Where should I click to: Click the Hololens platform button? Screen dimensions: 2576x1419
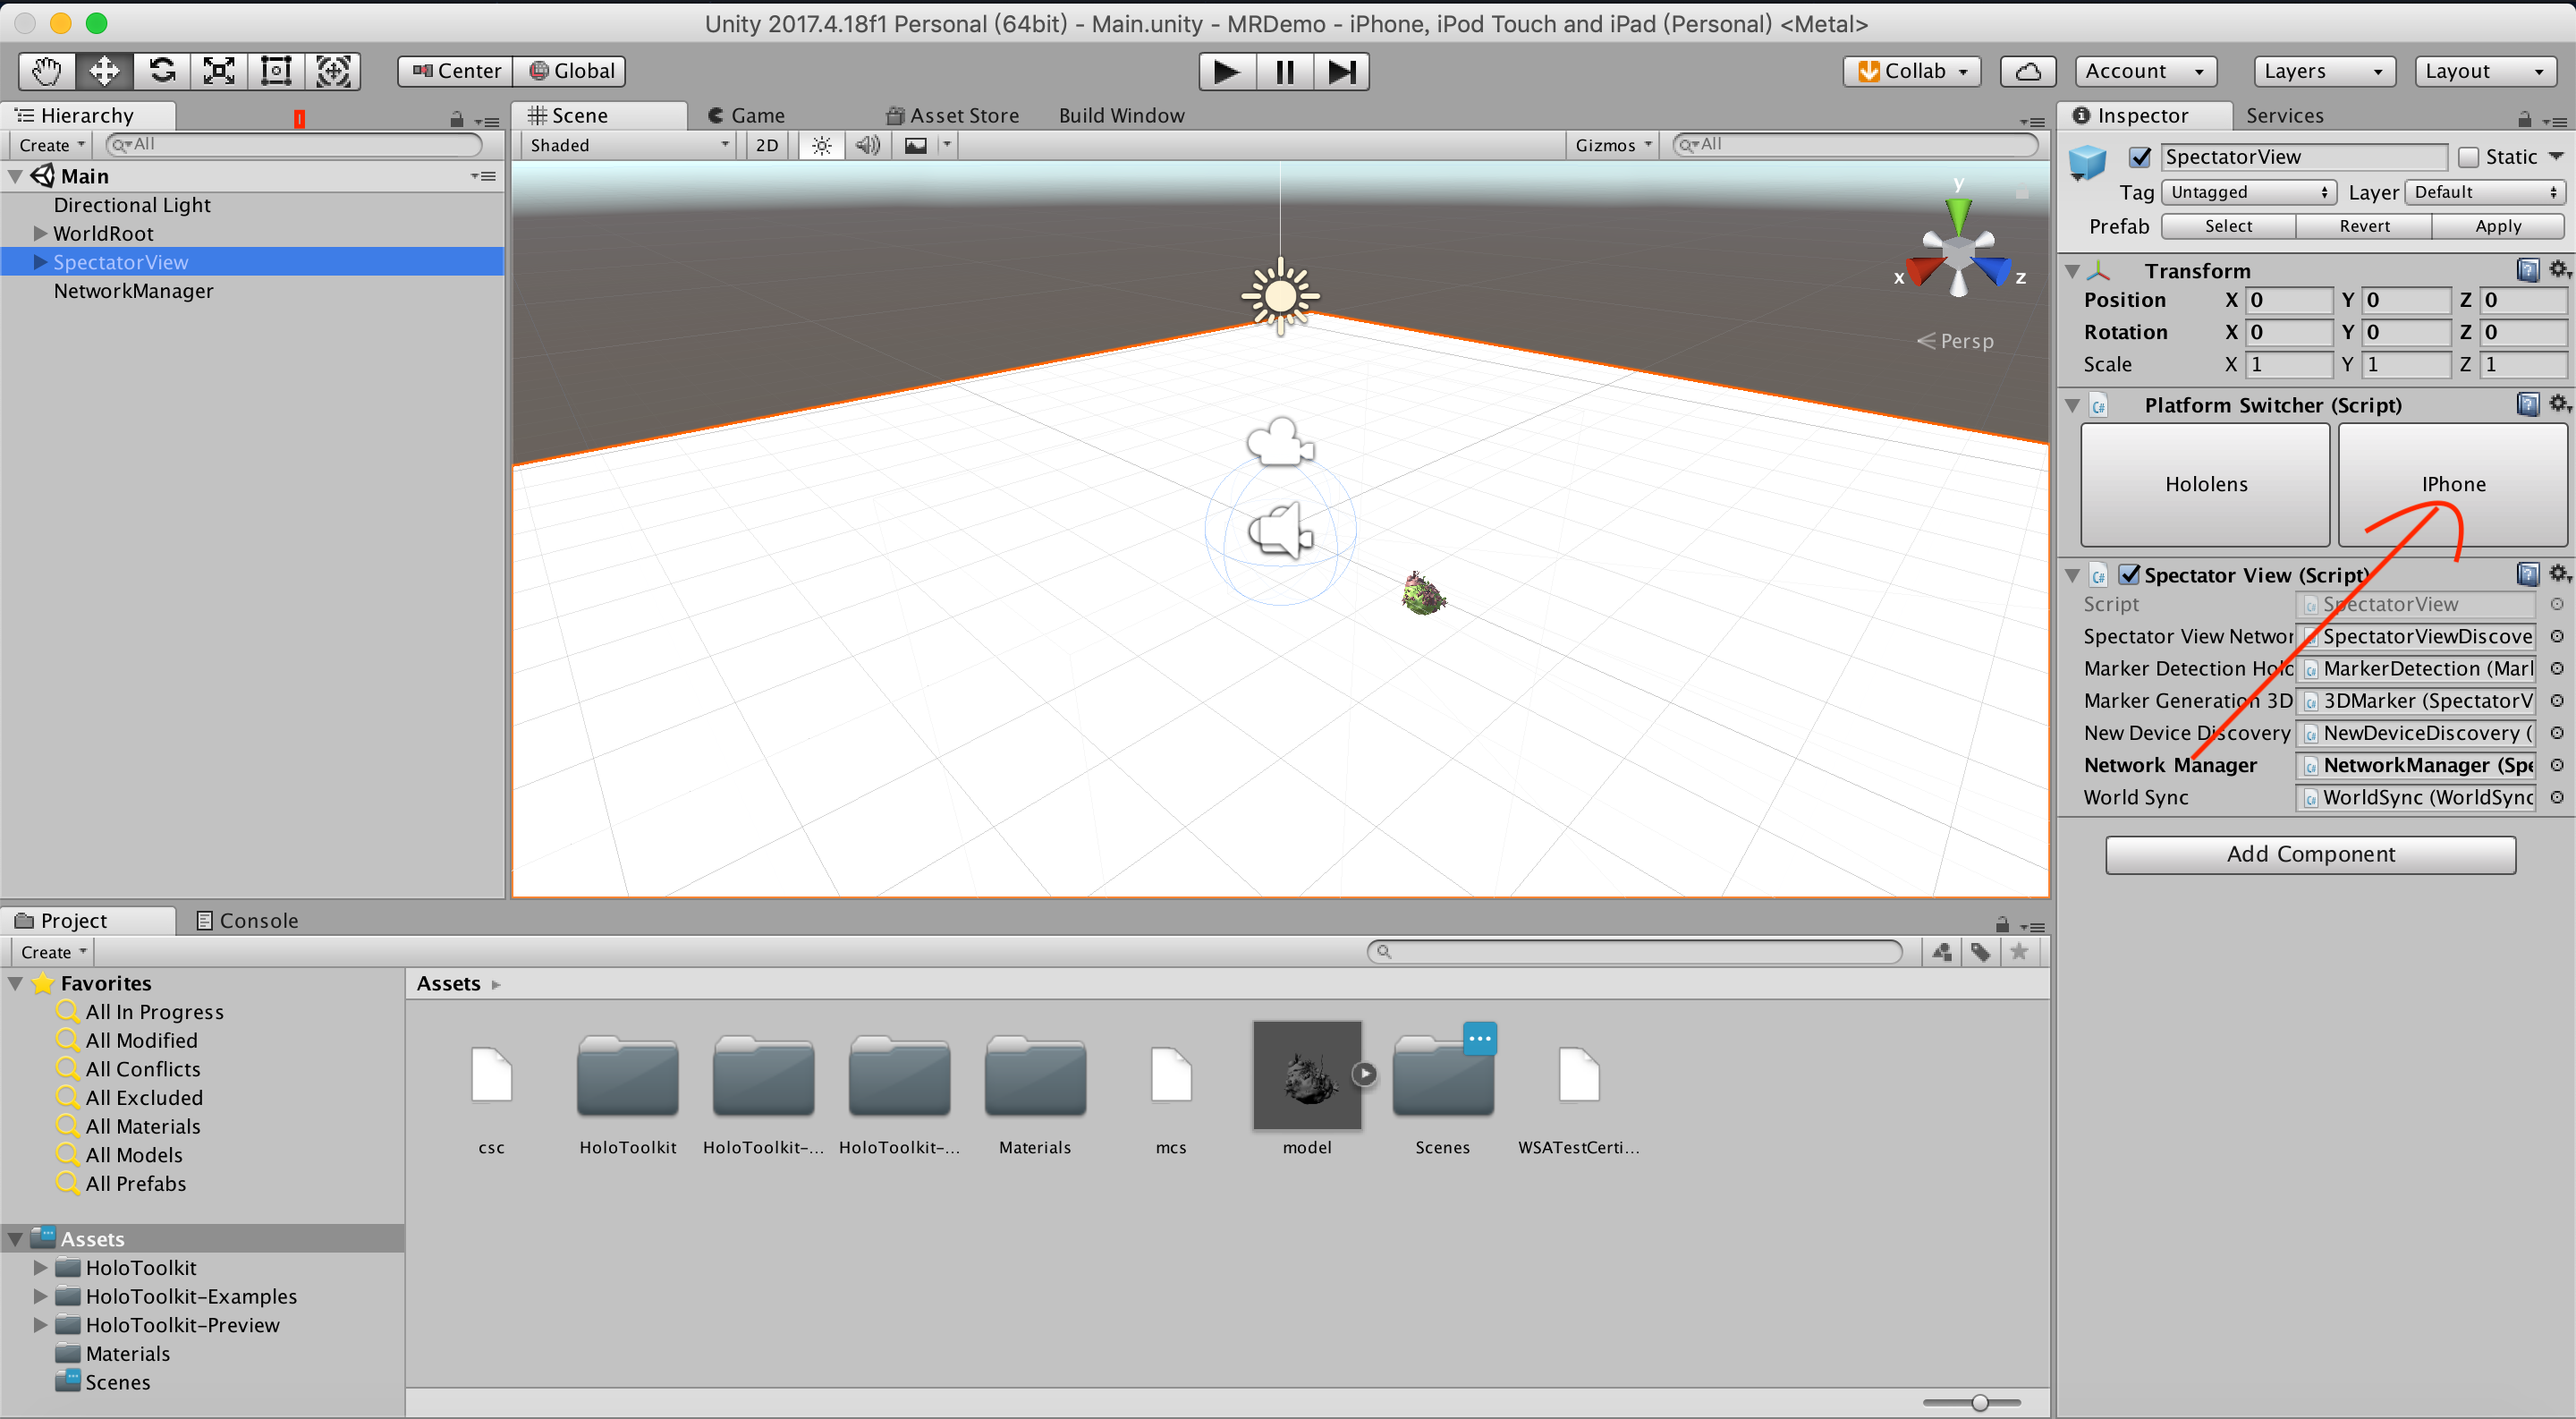point(2205,484)
